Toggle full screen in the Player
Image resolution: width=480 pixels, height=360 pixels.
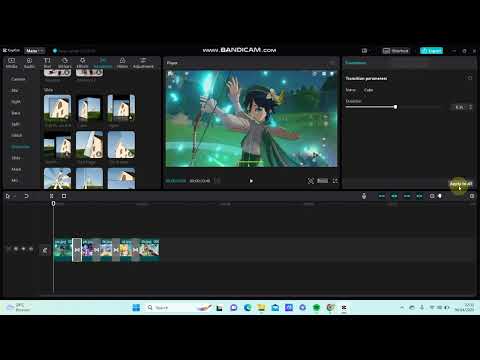coord(335,181)
